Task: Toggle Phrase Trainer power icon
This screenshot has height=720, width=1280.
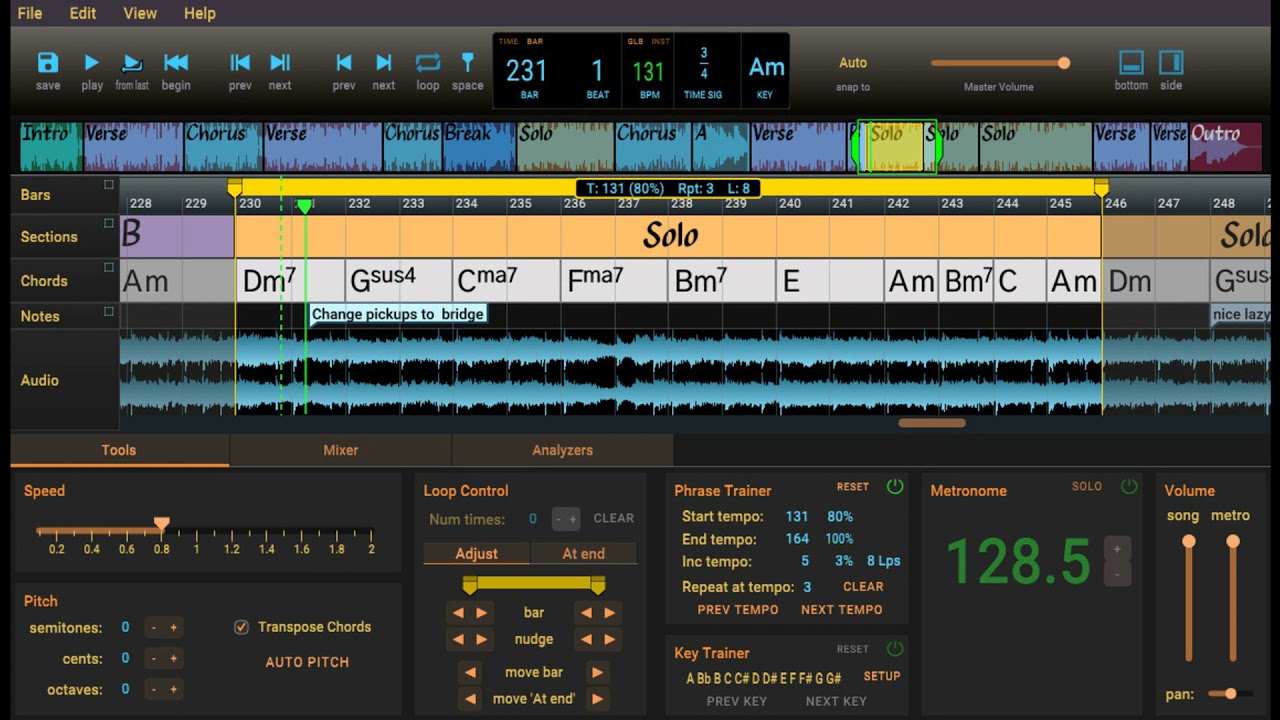Action: [895, 487]
